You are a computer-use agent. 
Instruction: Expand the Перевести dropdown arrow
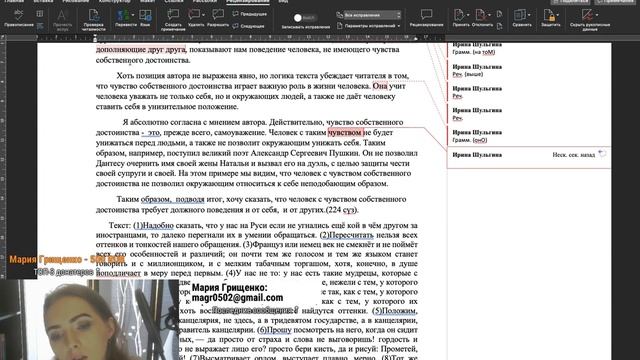pos(132,16)
